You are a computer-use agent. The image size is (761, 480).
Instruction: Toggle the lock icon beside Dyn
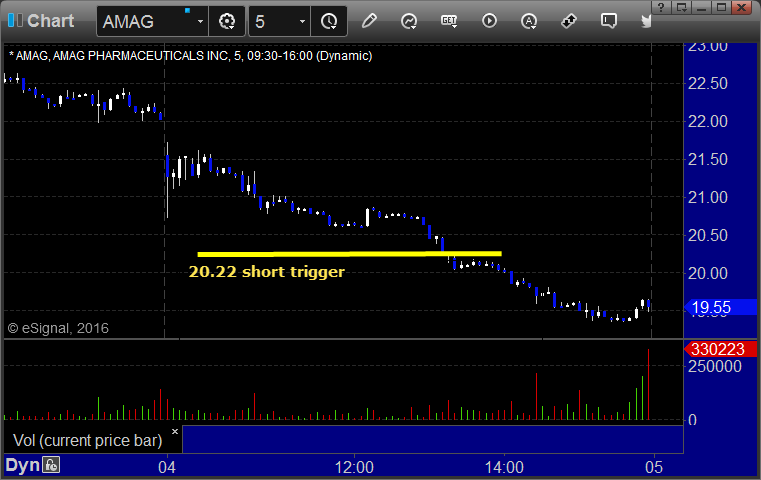point(51,465)
